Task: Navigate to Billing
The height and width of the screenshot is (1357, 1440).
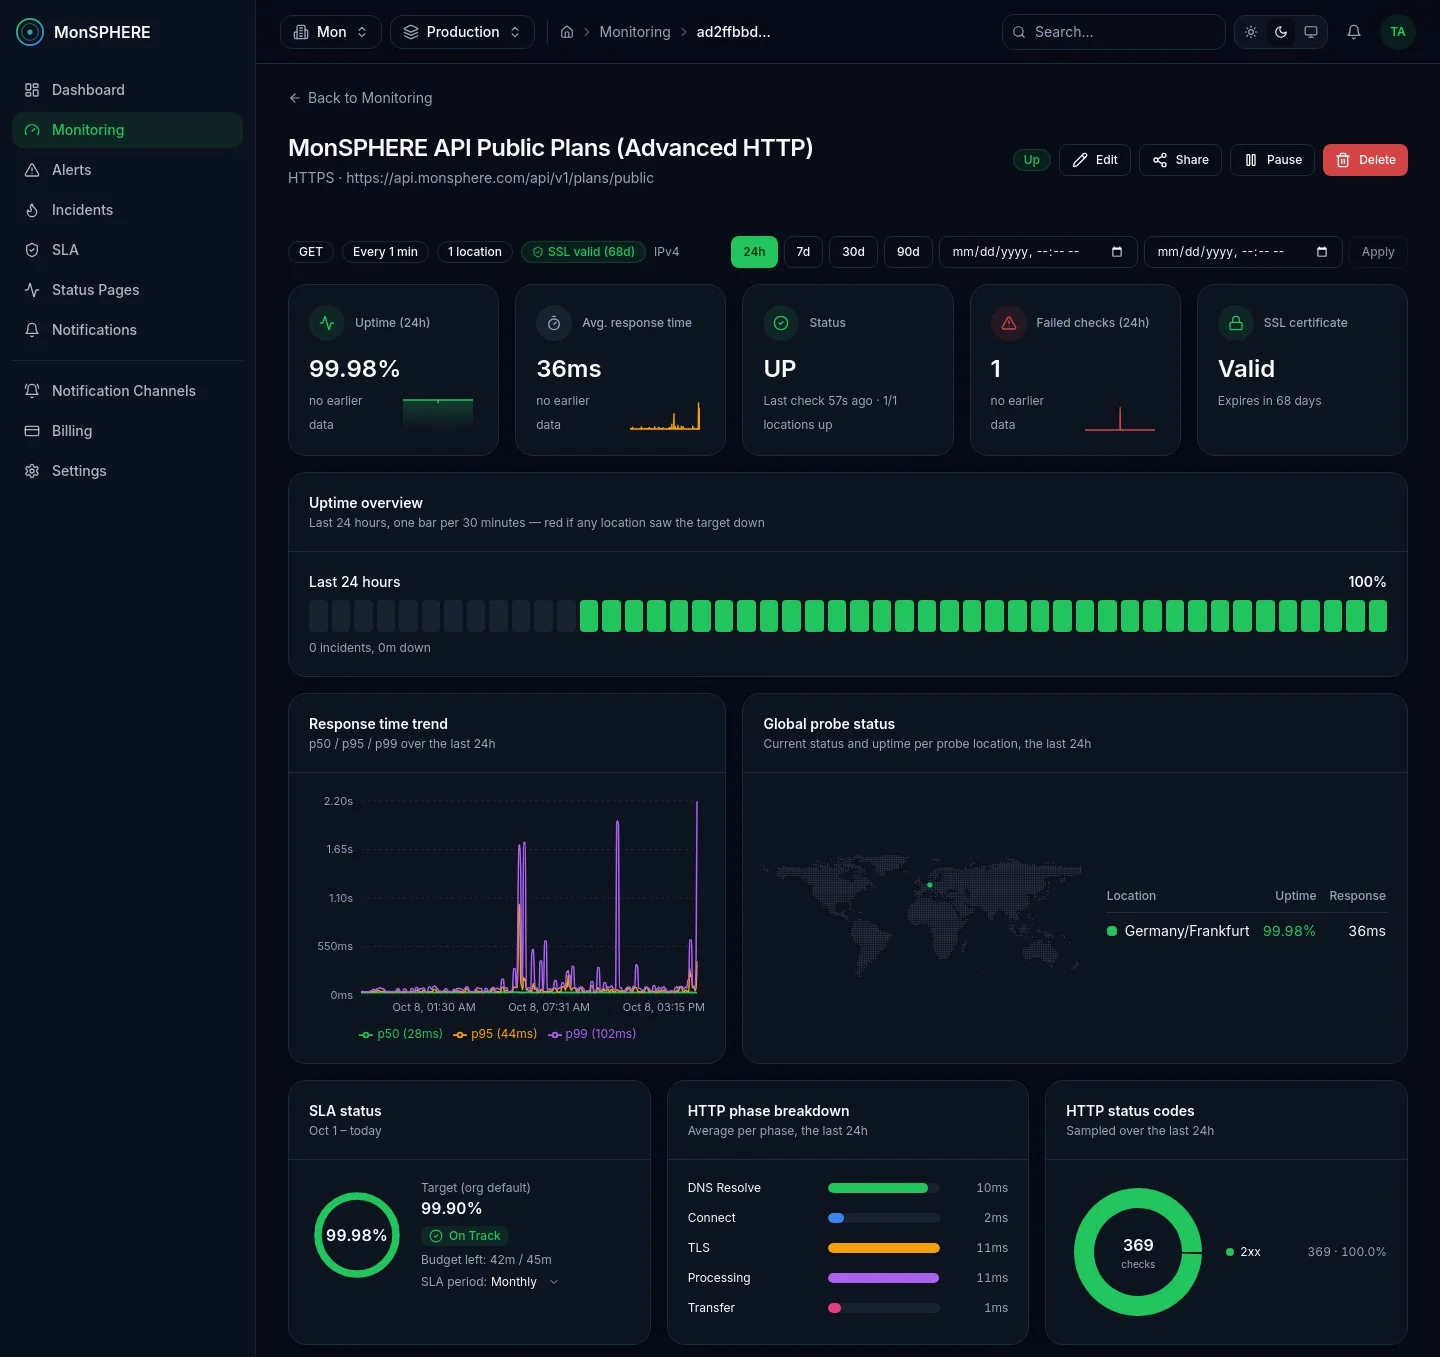Action: 127,431
